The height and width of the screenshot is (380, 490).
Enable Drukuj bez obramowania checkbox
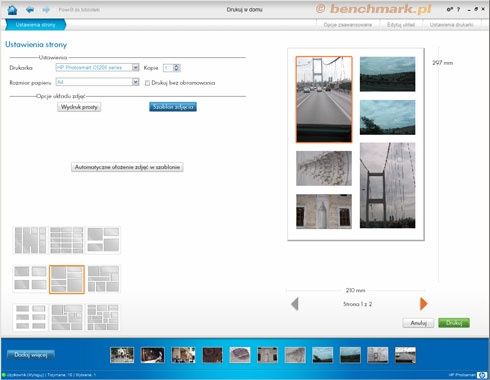[147, 83]
